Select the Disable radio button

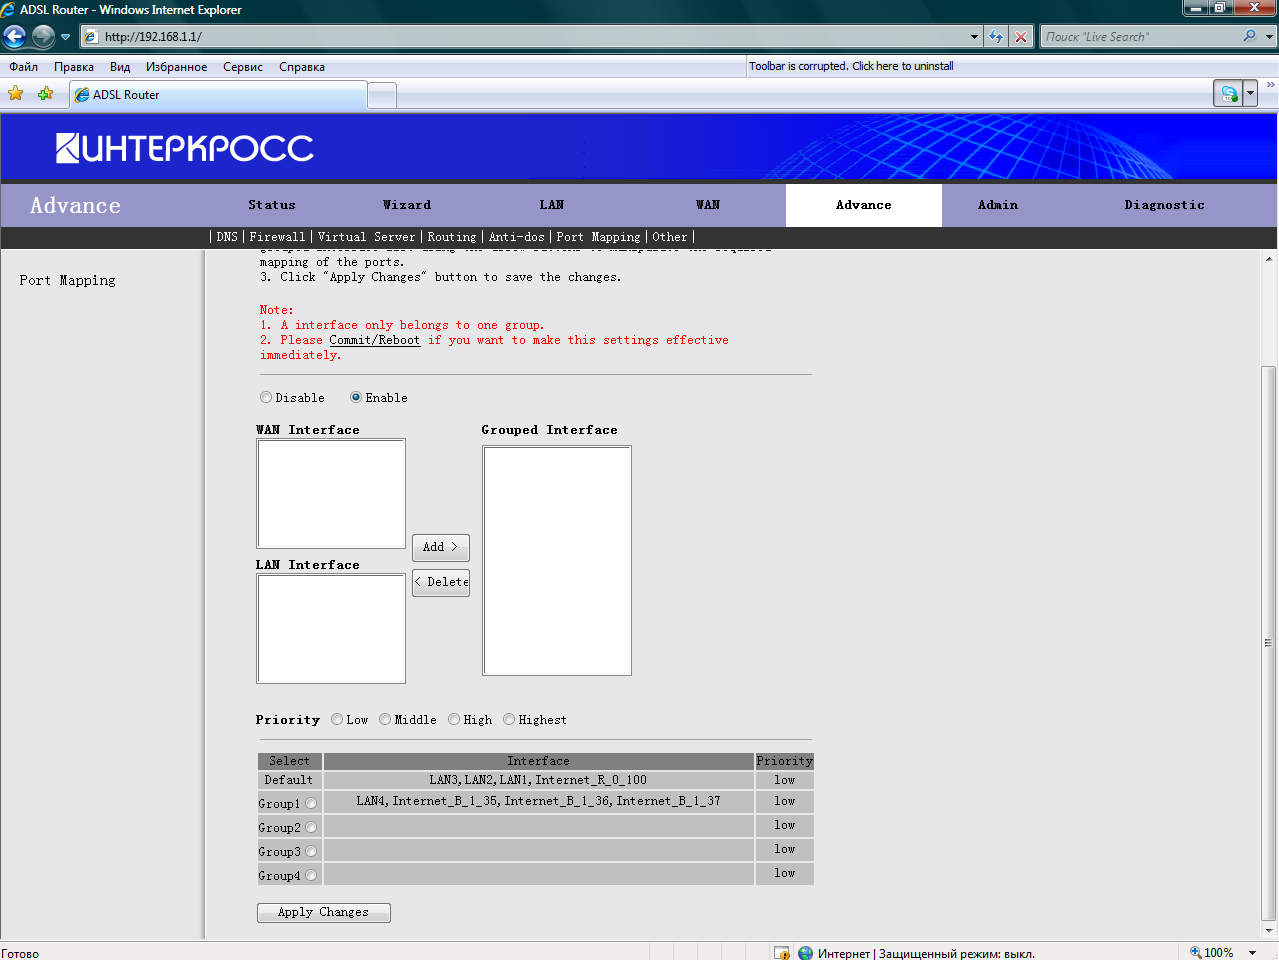[x=266, y=397]
